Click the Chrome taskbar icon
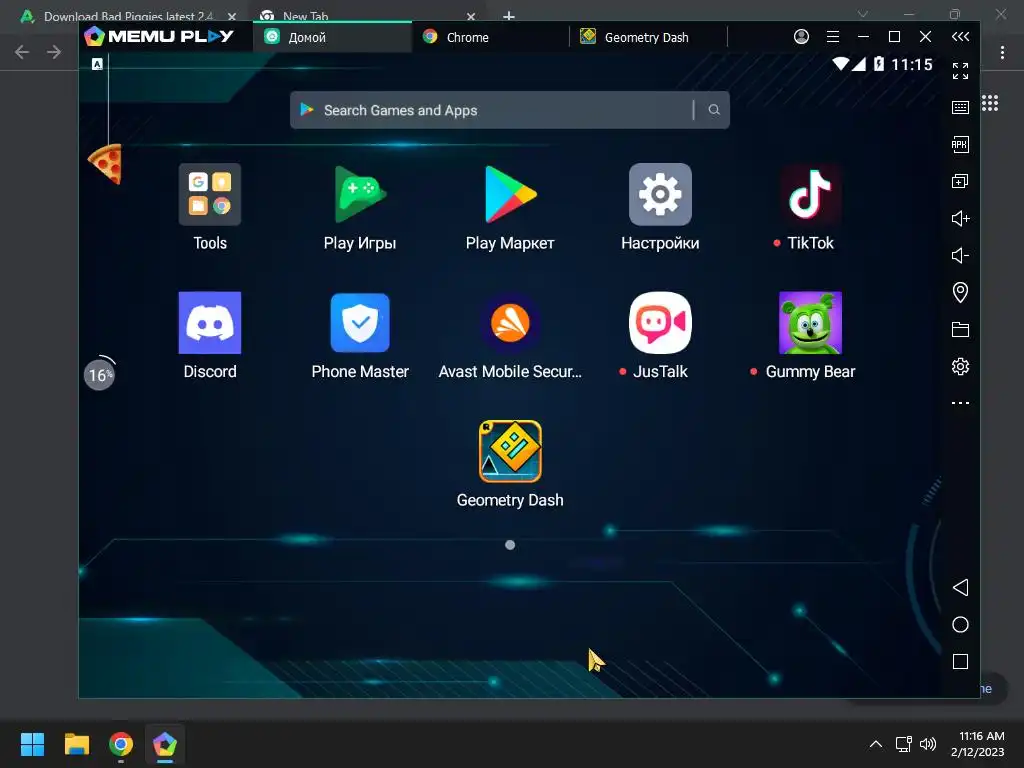This screenshot has height=768, width=1024. click(x=121, y=744)
